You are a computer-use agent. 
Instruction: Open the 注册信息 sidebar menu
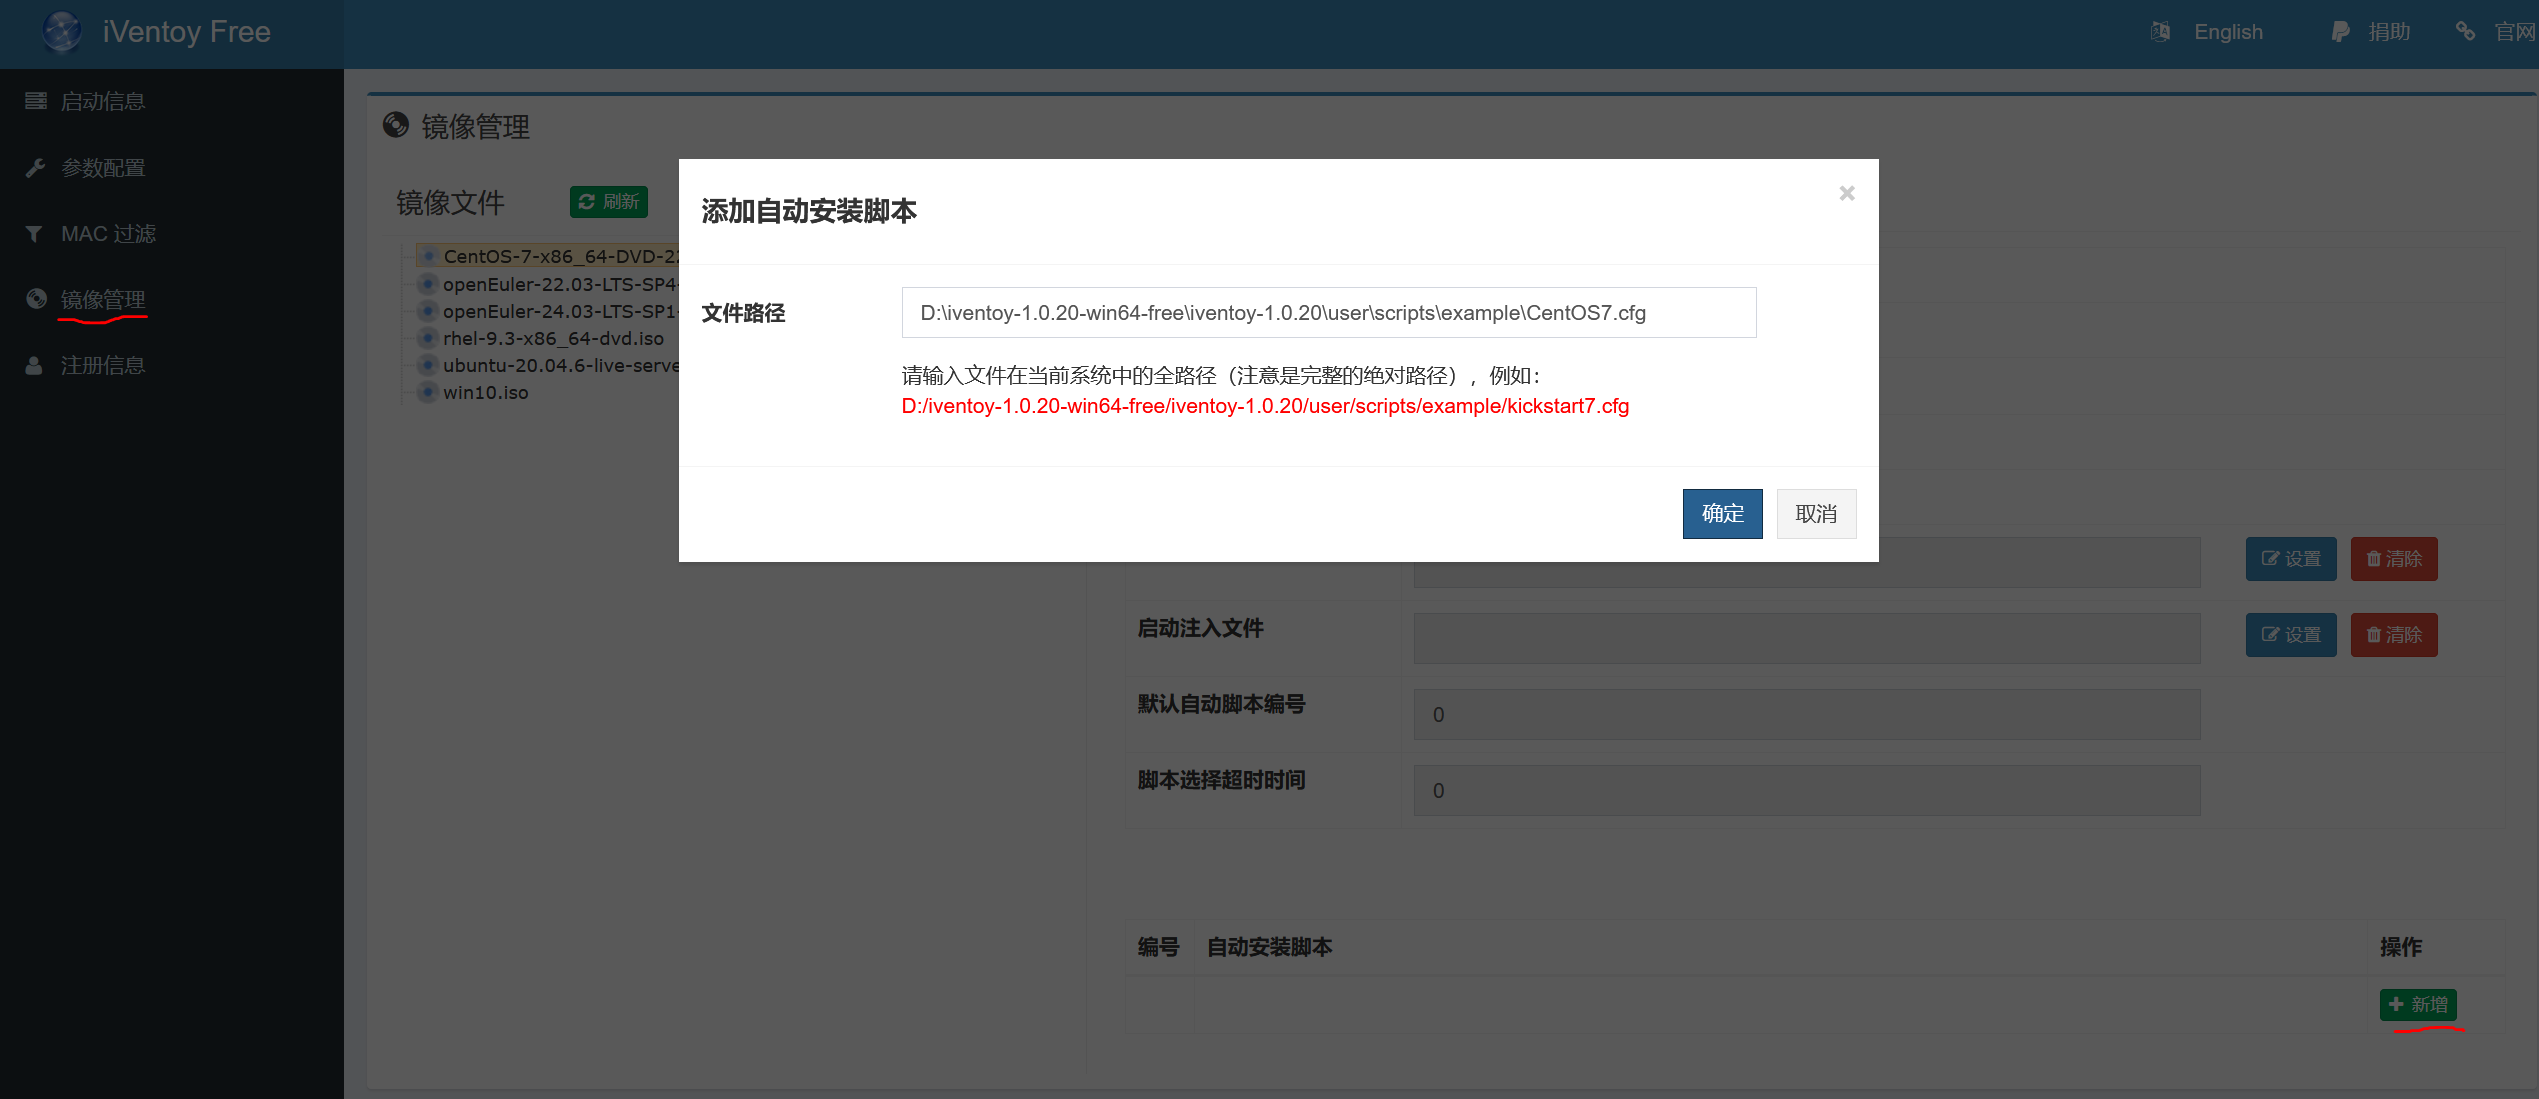[102, 366]
